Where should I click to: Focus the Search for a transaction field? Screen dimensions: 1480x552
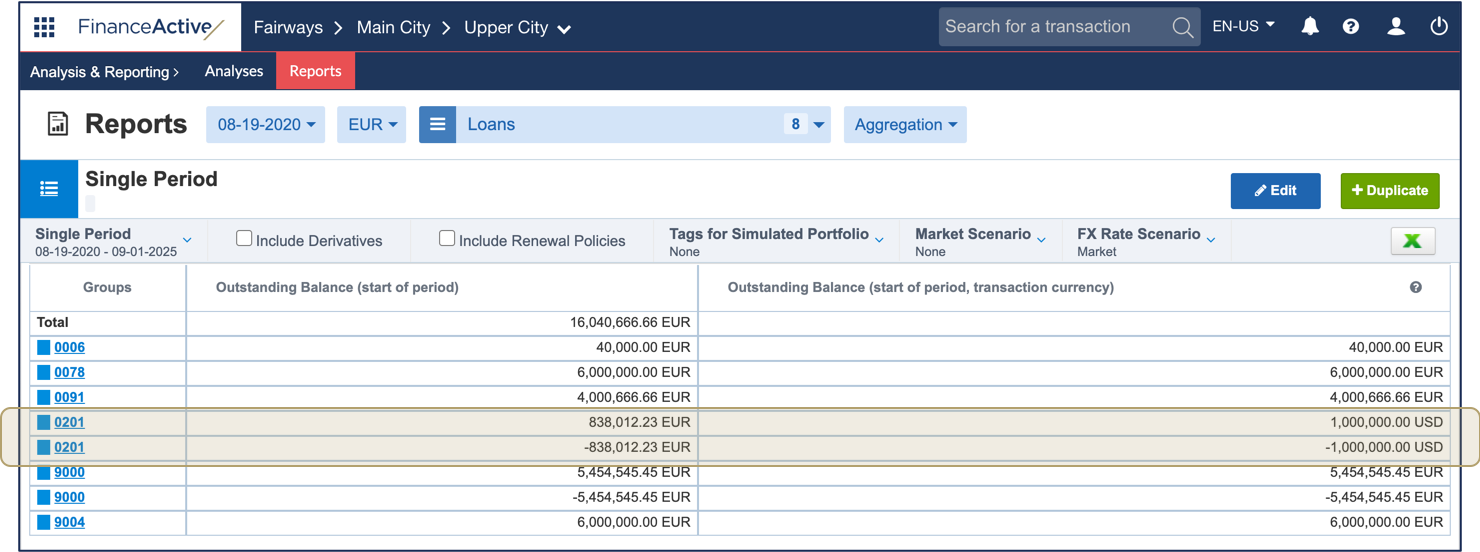(1050, 27)
